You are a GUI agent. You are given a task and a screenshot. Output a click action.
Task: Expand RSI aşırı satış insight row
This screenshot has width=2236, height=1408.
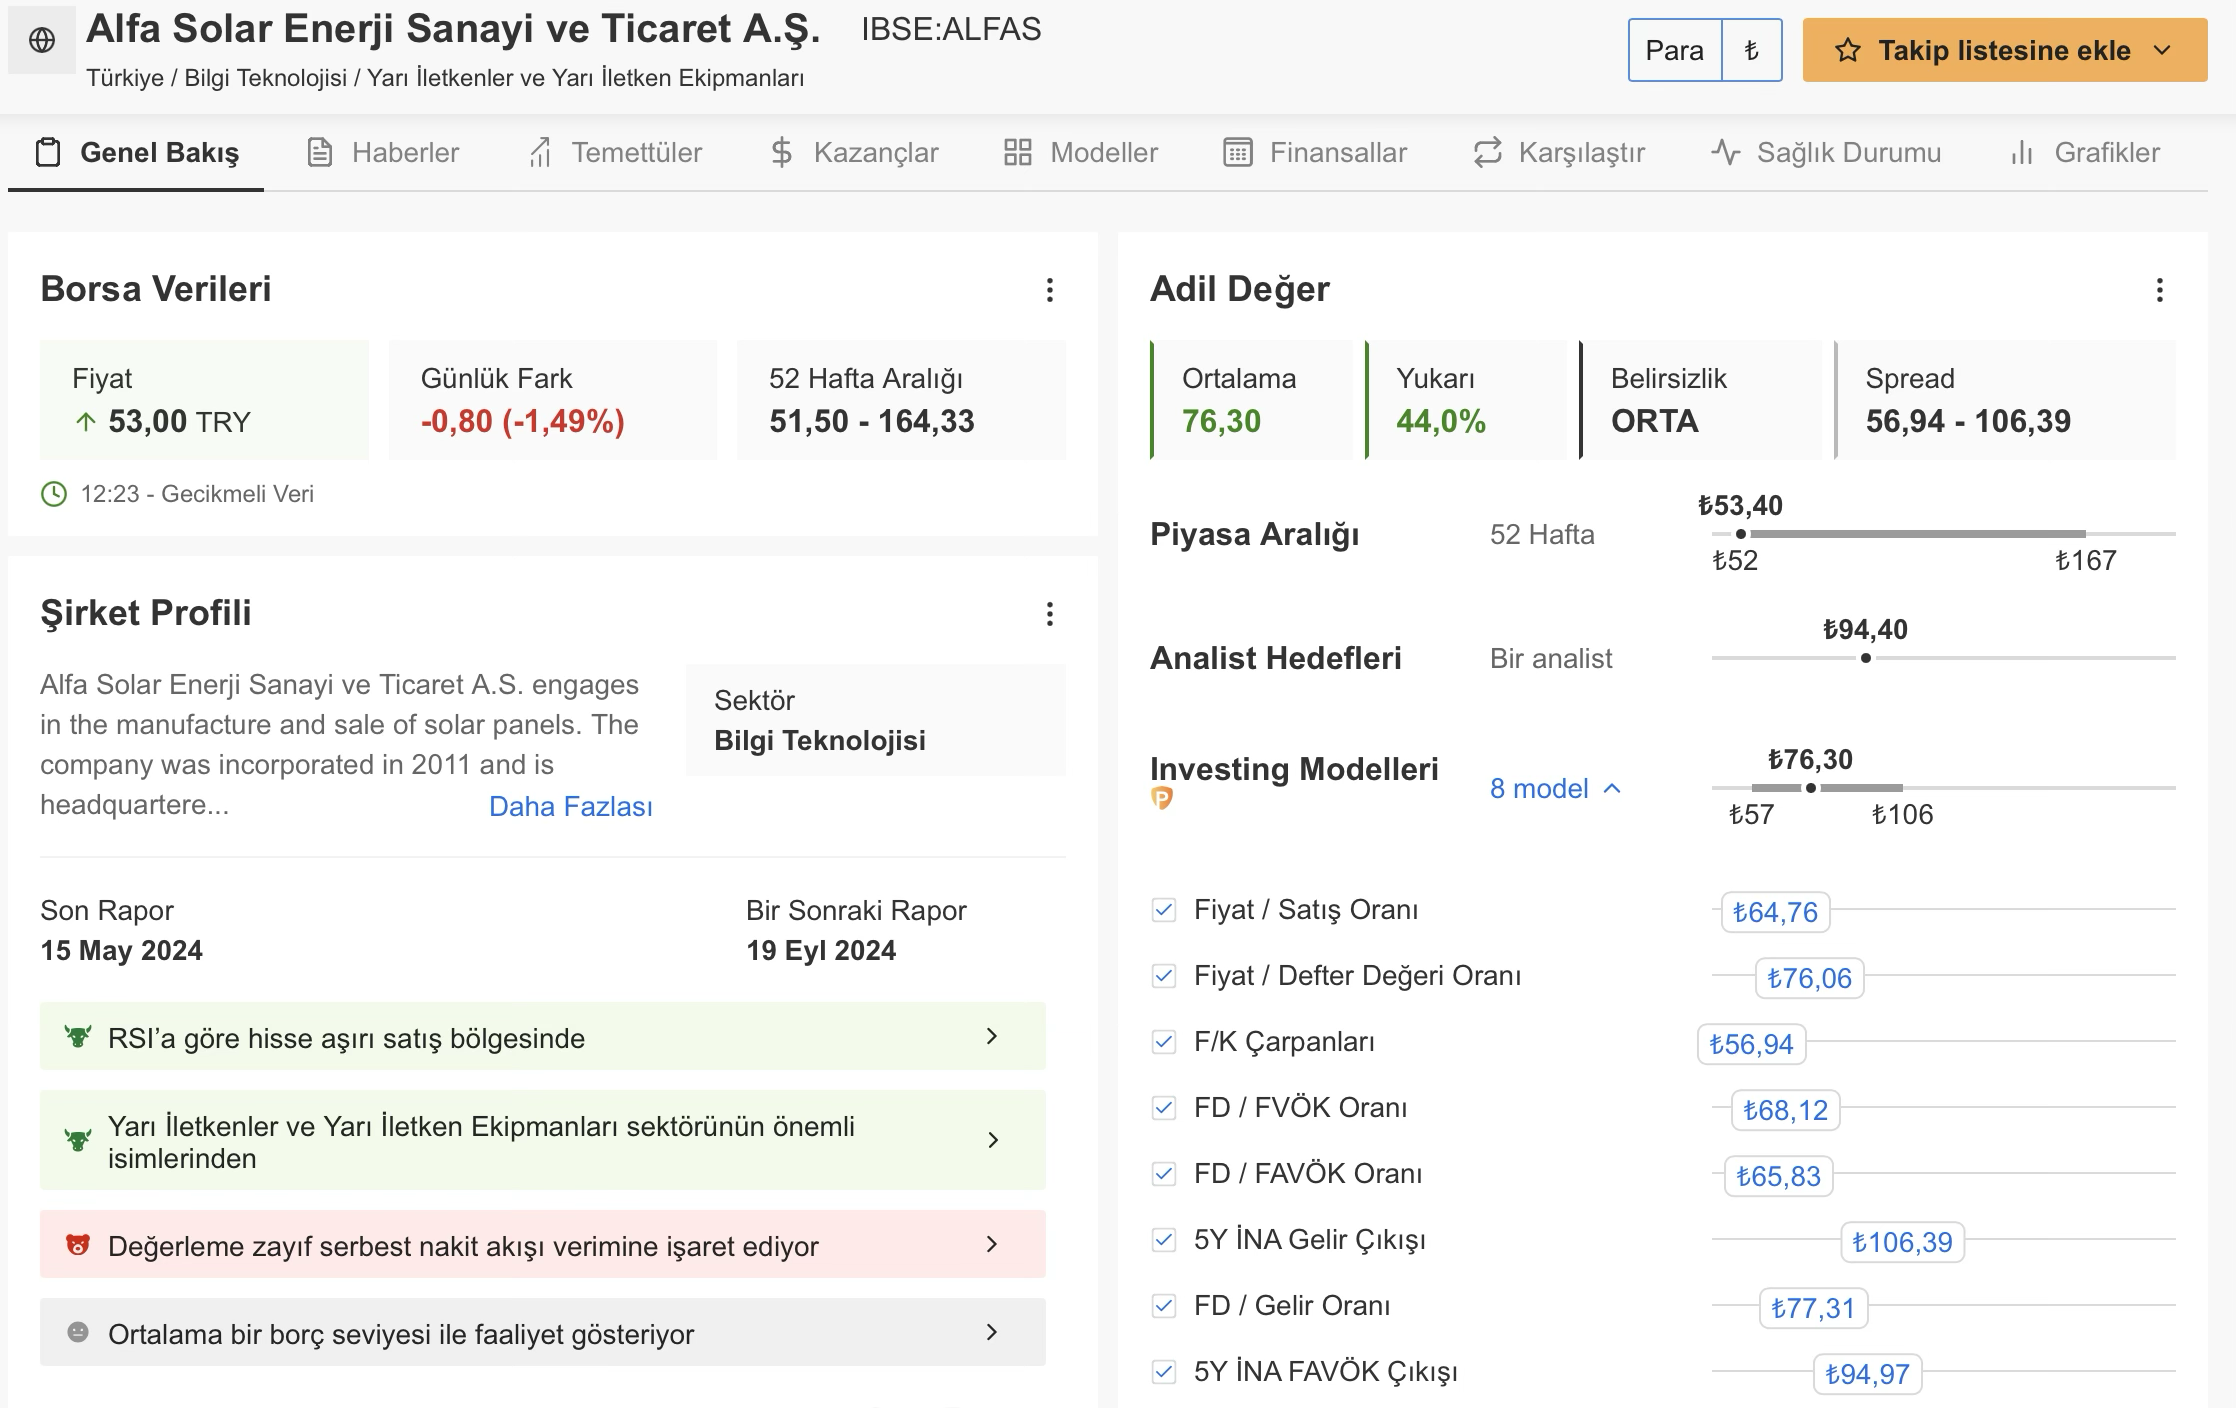click(543, 1036)
